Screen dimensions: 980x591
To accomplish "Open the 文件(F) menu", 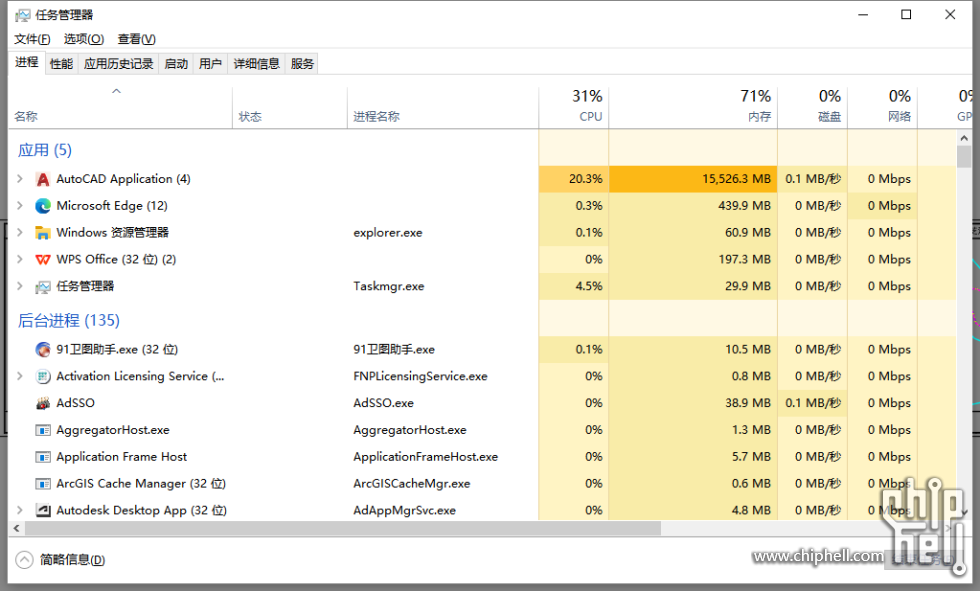I will (x=32, y=39).
